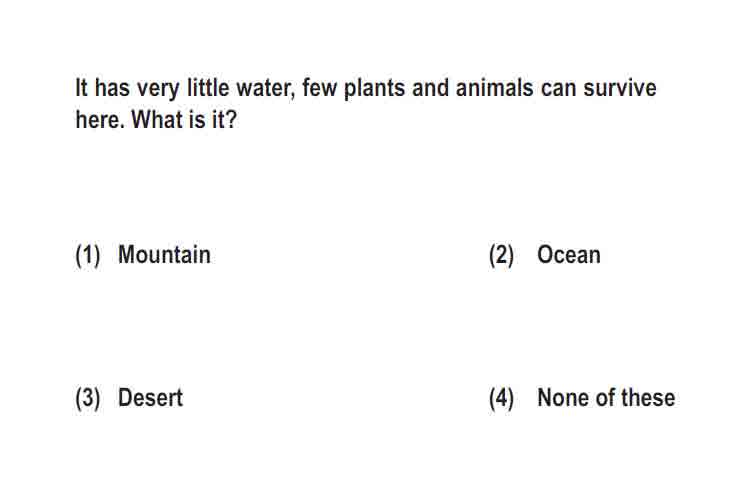Image resolution: width=750 pixels, height=500 pixels.
Task: Select the Mountain answer option
Action: (x=164, y=255)
